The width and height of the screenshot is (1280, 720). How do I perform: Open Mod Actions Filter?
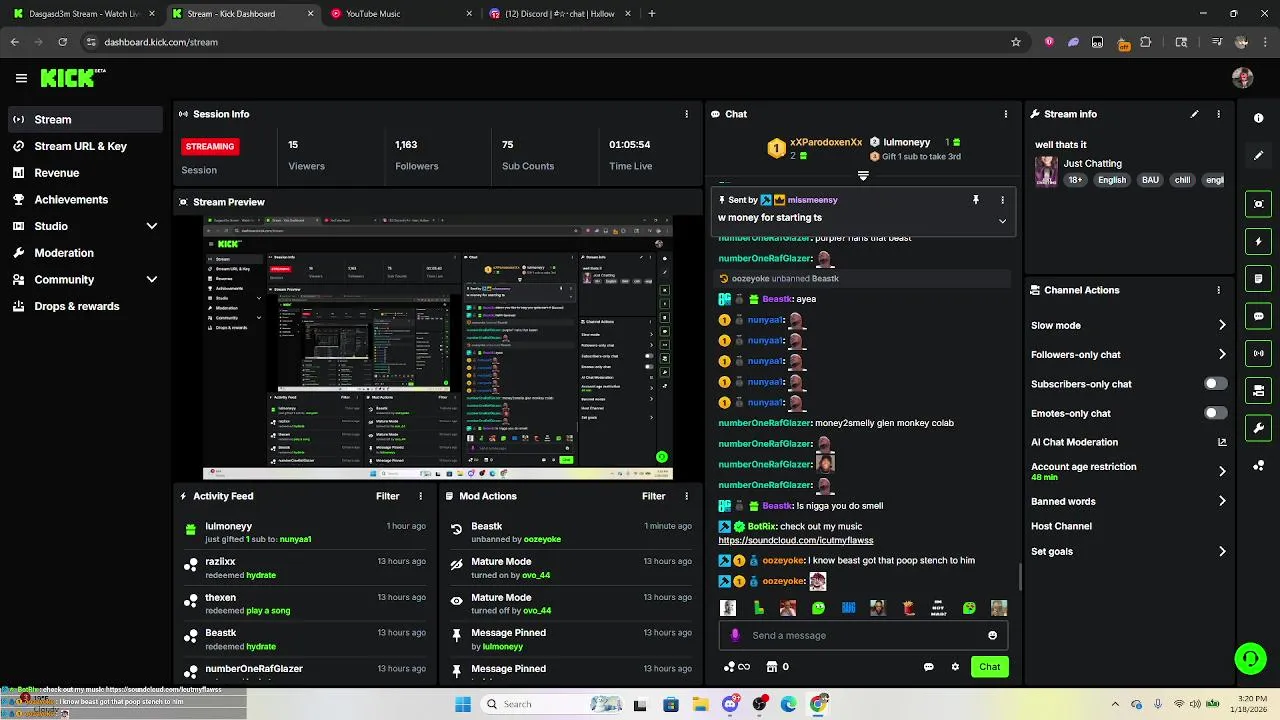tap(654, 496)
